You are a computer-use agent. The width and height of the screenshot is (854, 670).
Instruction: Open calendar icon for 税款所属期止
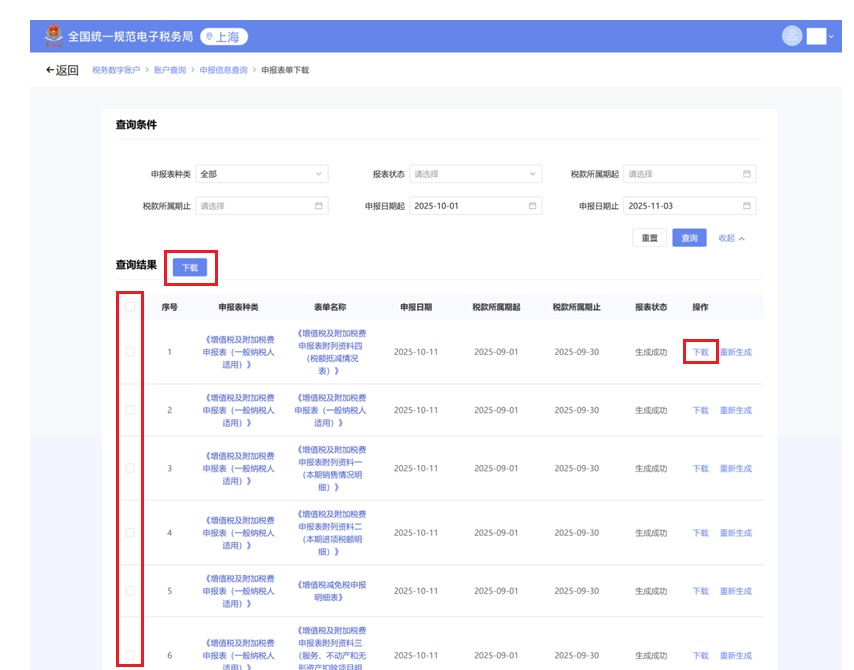319,206
